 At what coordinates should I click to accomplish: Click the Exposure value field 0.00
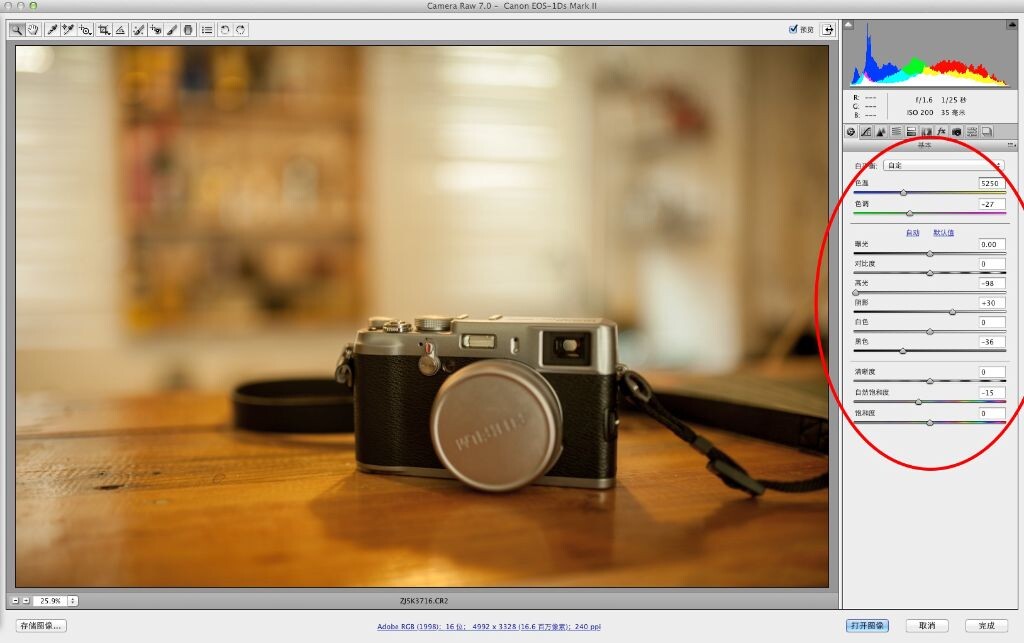991,244
